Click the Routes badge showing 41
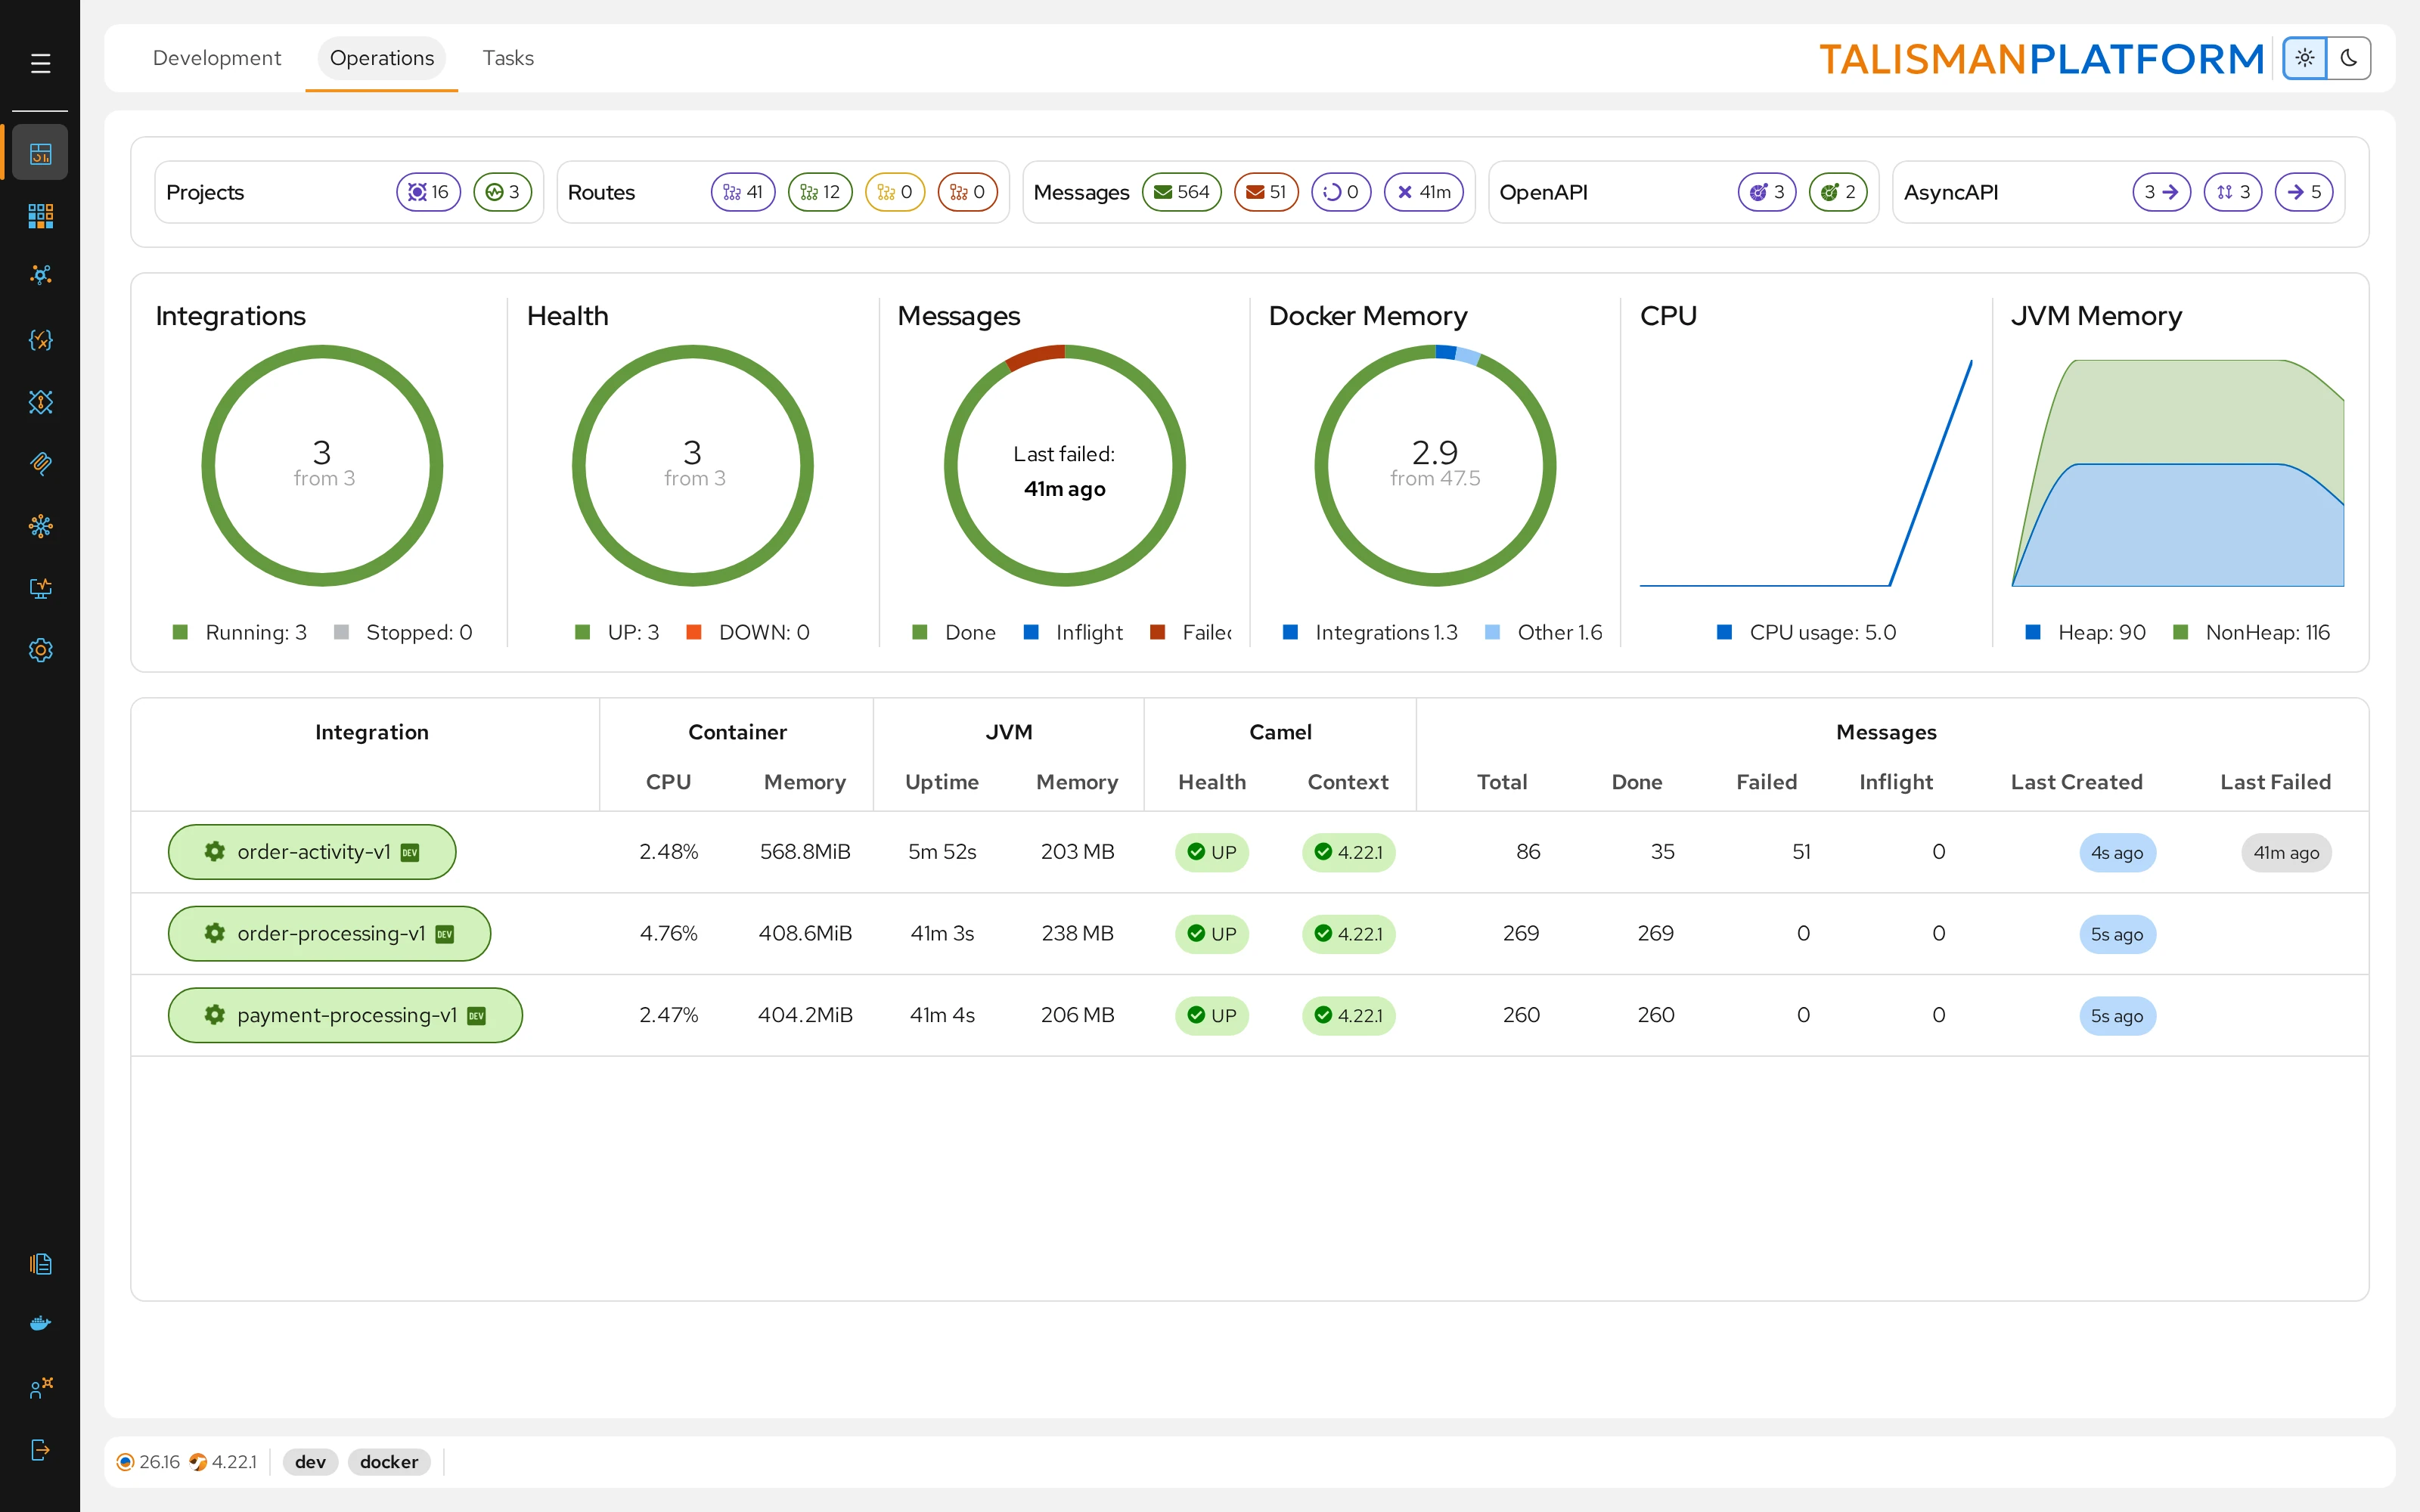 pos(743,192)
